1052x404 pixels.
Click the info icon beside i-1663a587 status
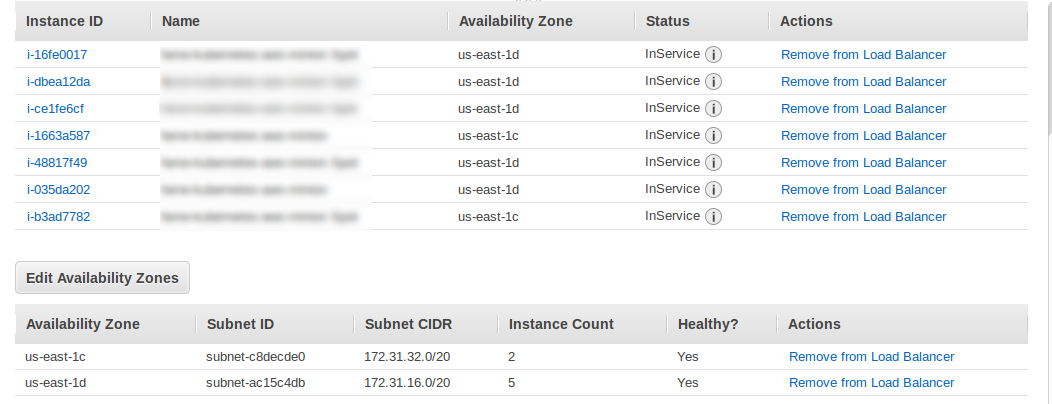tap(713, 136)
